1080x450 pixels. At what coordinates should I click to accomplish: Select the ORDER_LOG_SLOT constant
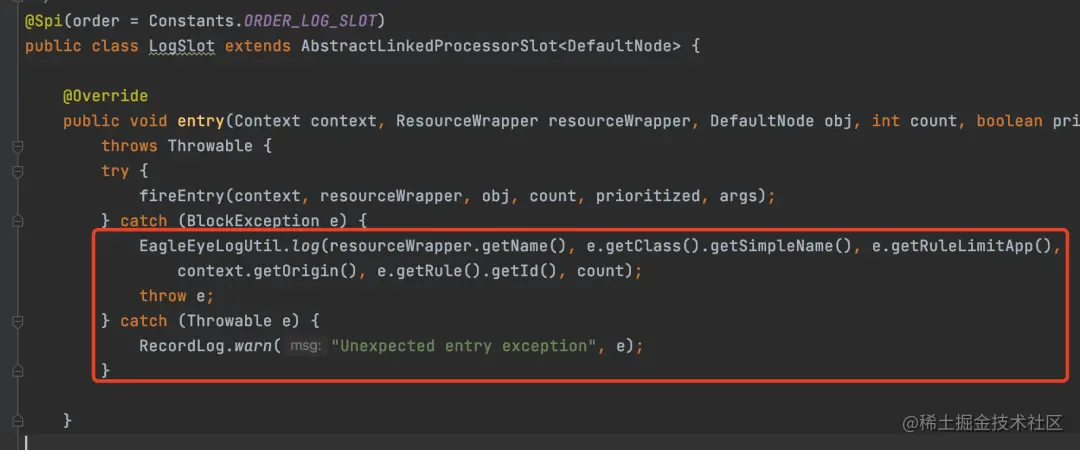(309, 21)
